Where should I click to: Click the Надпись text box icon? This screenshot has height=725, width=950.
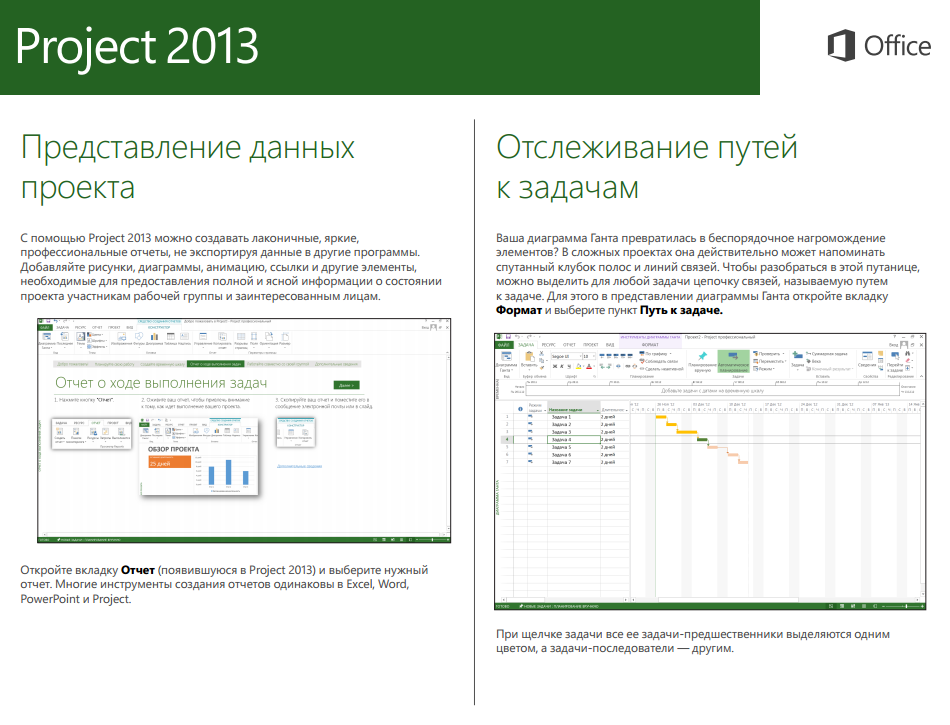pyautogui.click(x=184, y=339)
